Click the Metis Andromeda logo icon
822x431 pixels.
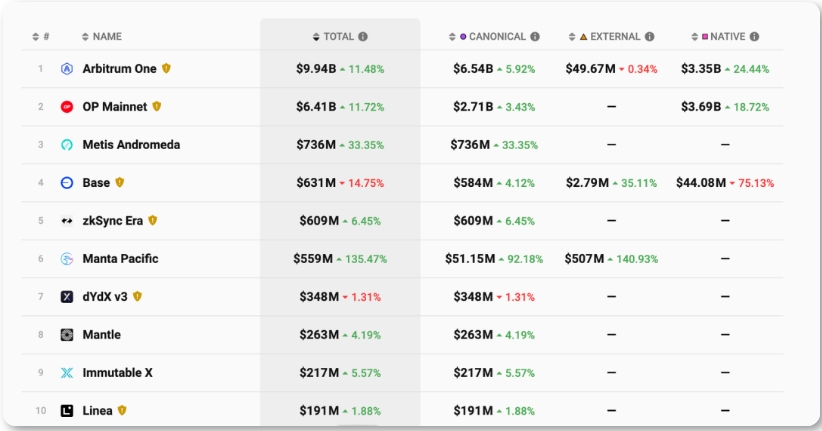(67, 145)
